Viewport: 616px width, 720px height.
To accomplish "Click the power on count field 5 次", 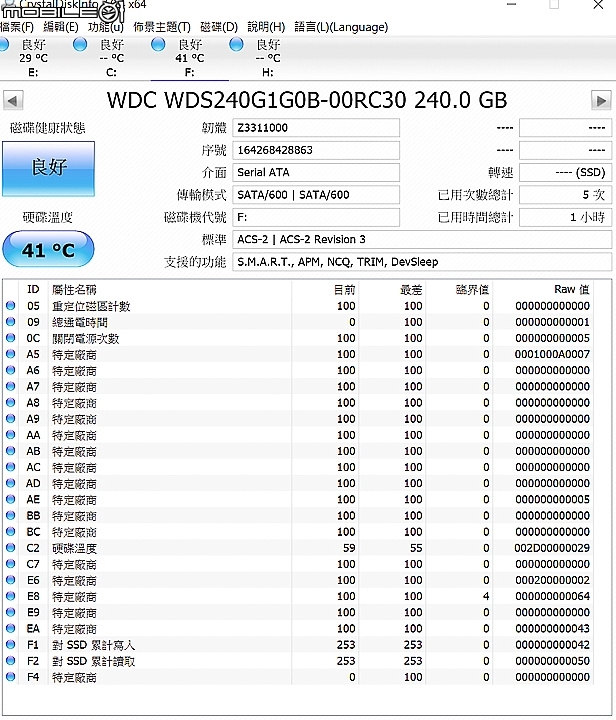I will pos(566,195).
